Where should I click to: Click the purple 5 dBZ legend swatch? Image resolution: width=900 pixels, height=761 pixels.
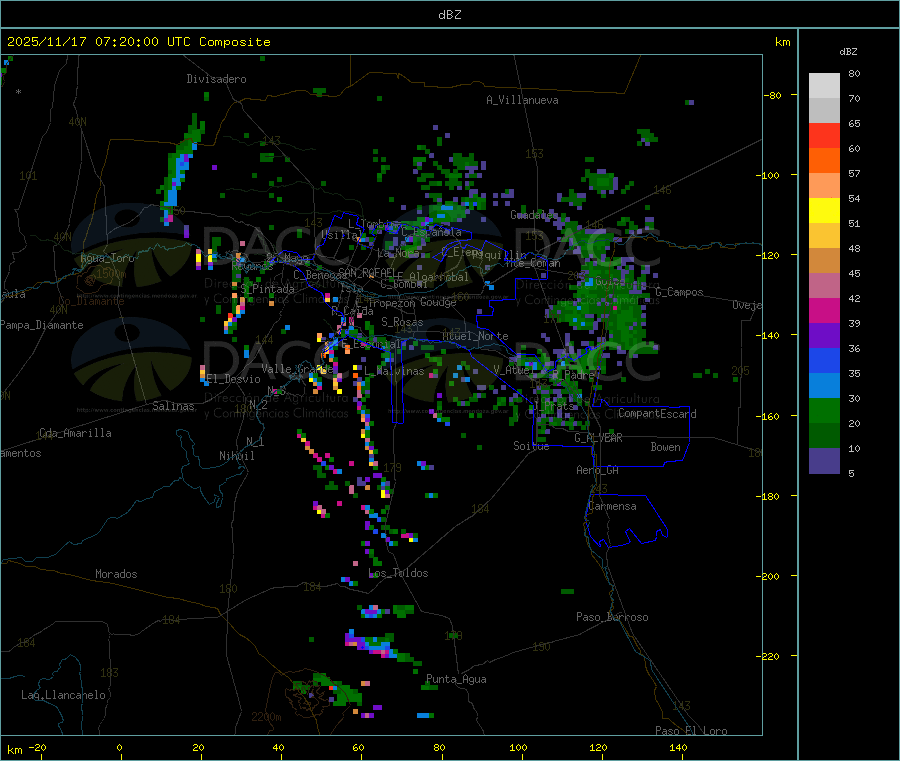pyautogui.click(x=824, y=461)
